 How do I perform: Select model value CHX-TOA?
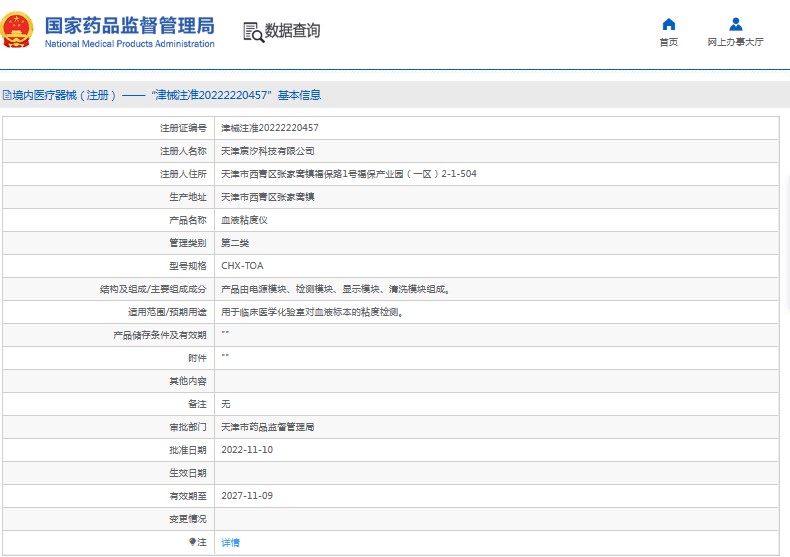pyautogui.click(x=242, y=266)
